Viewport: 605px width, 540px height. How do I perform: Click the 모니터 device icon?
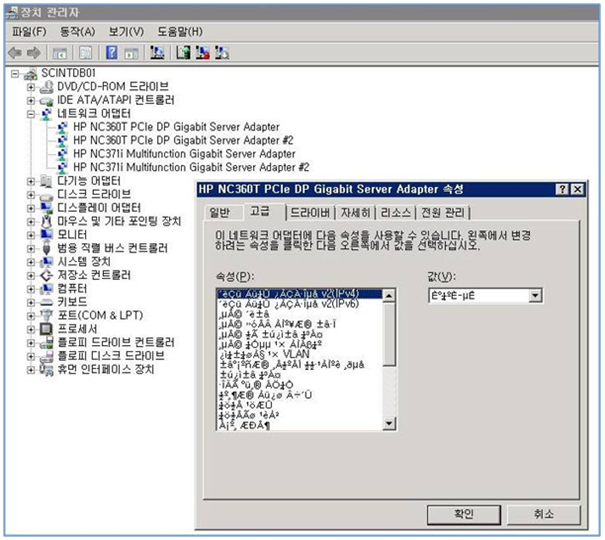point(46,235)
